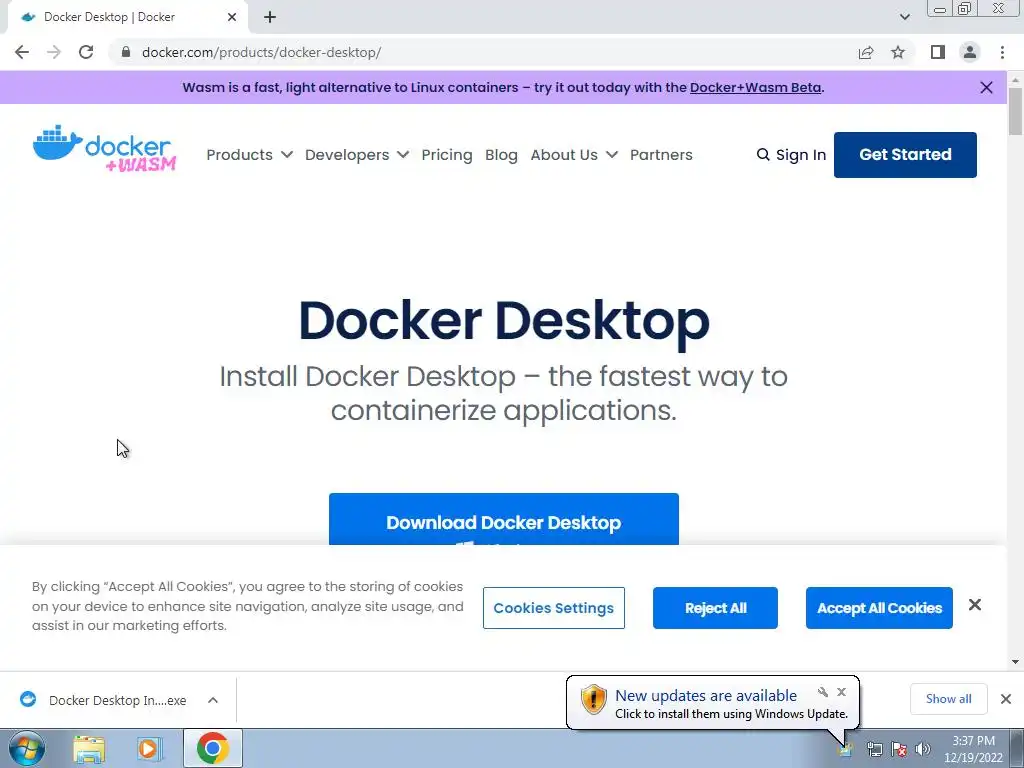Click the volume speaker tray icon
Viewport: 1024px width, 768px height.
point(923,749)
